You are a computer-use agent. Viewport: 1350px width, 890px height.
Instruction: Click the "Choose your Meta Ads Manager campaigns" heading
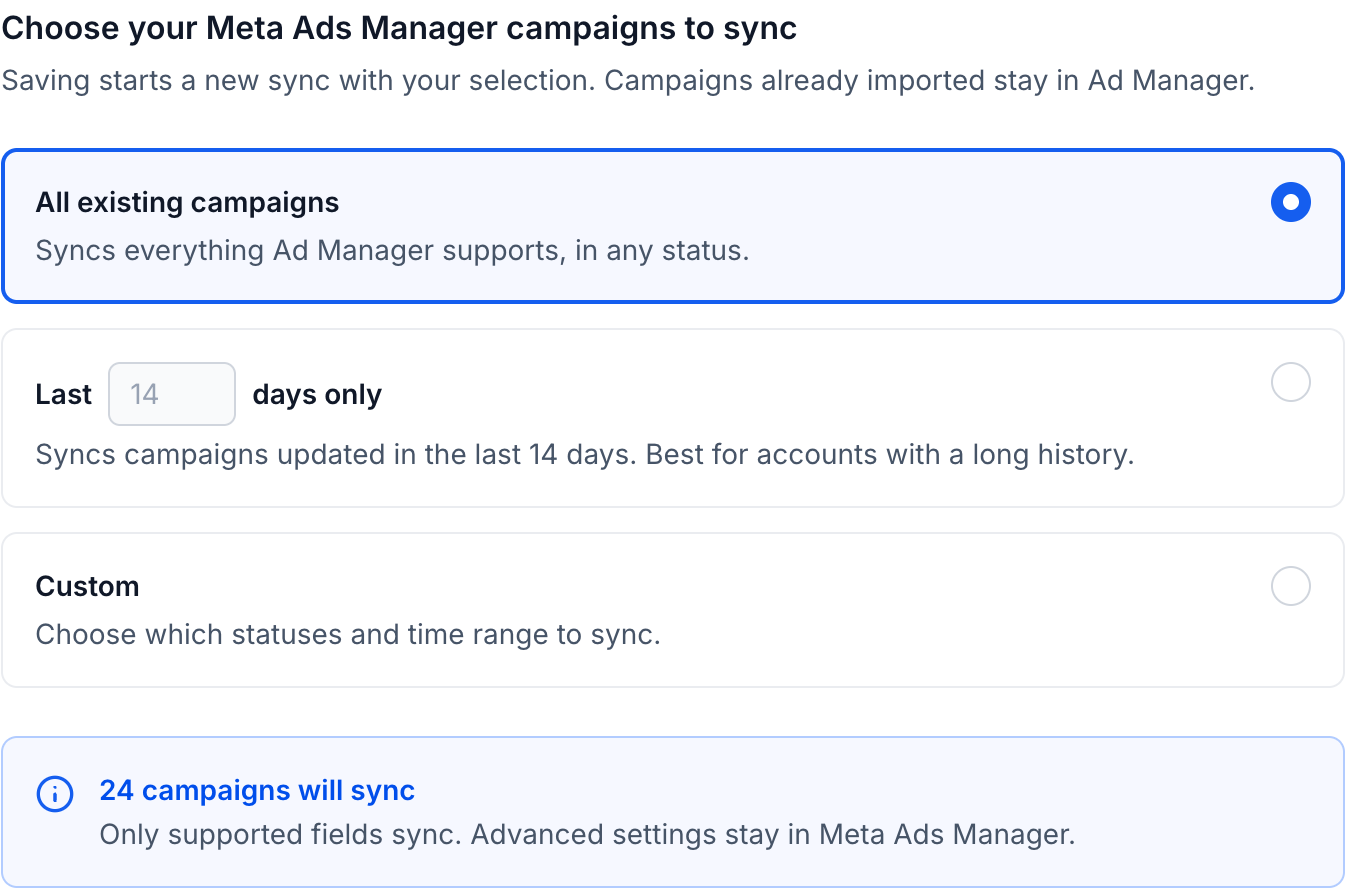(x=399, y=28)
